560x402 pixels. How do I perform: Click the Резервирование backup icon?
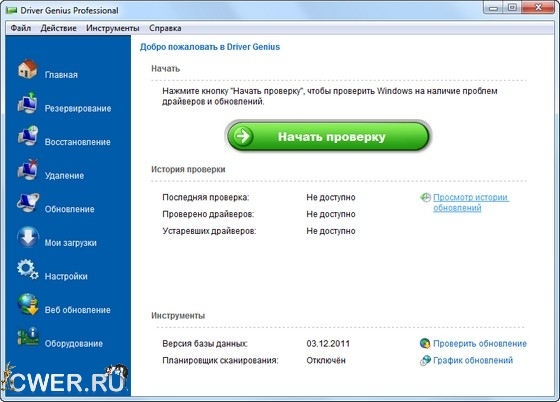point(28,102)
